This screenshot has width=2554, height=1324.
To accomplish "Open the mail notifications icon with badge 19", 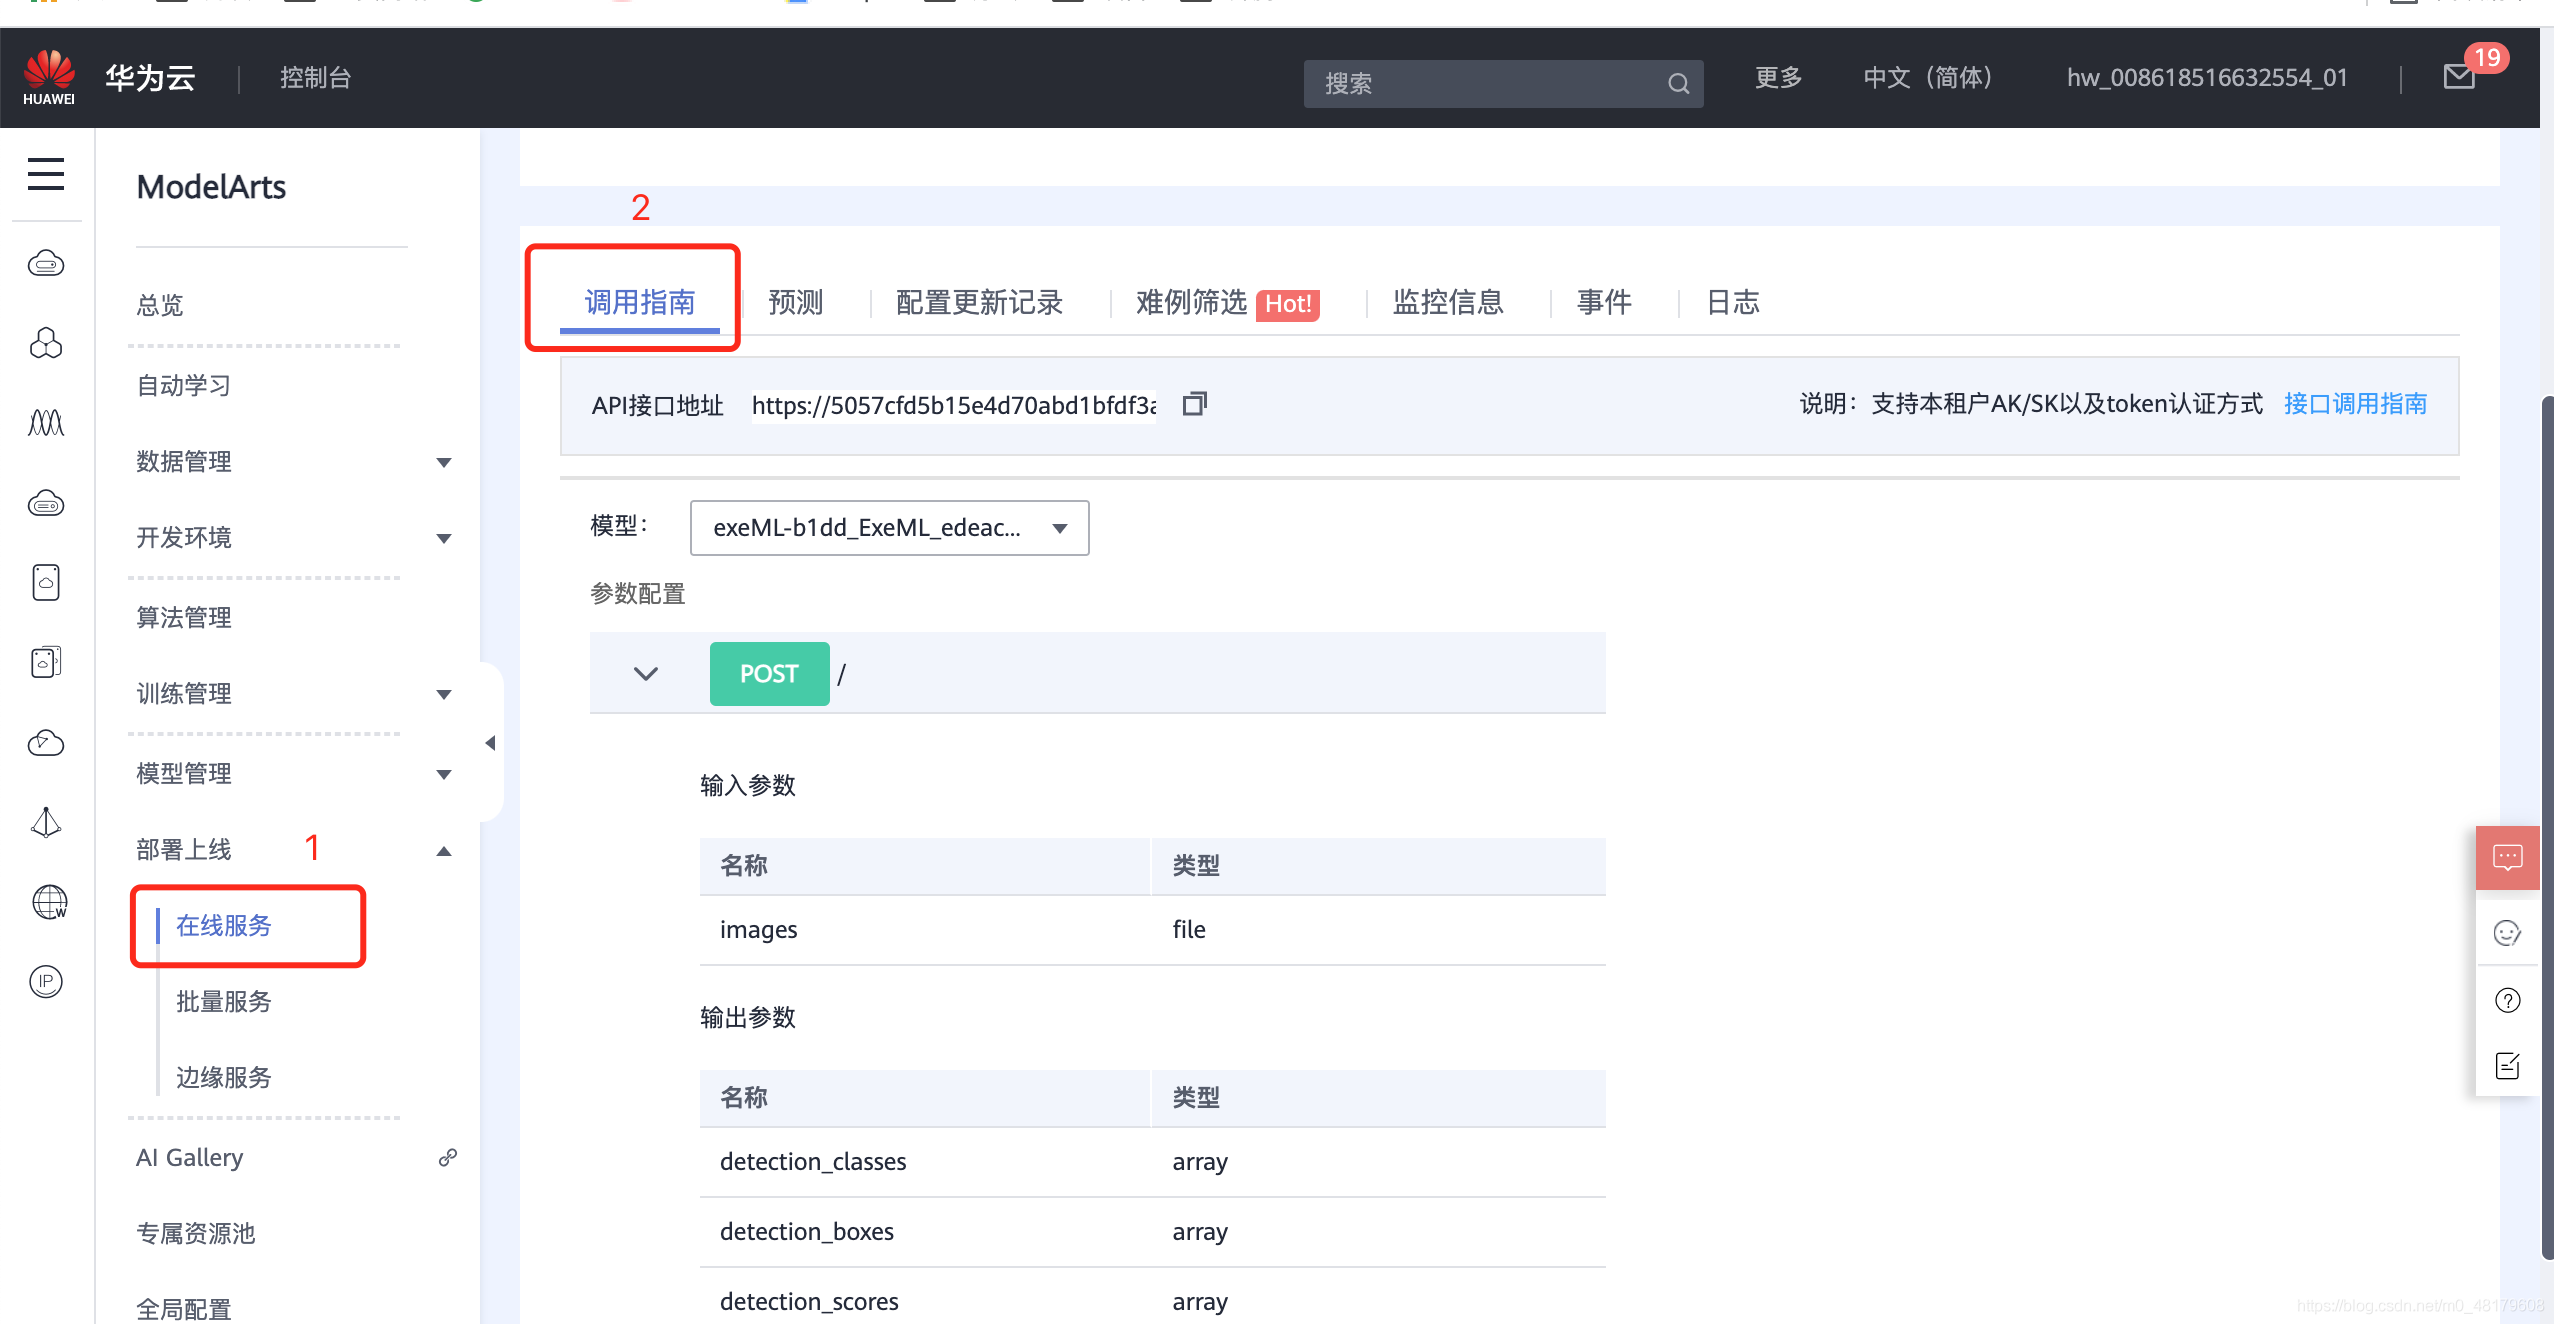I will (x=2459, y=77).
